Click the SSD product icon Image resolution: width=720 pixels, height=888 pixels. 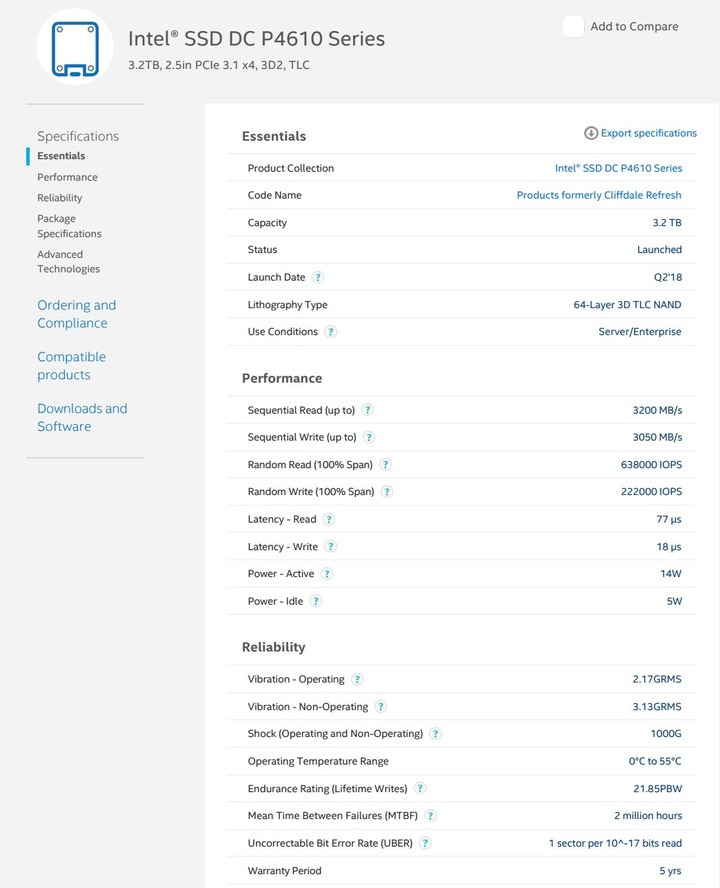pos(75,47)
